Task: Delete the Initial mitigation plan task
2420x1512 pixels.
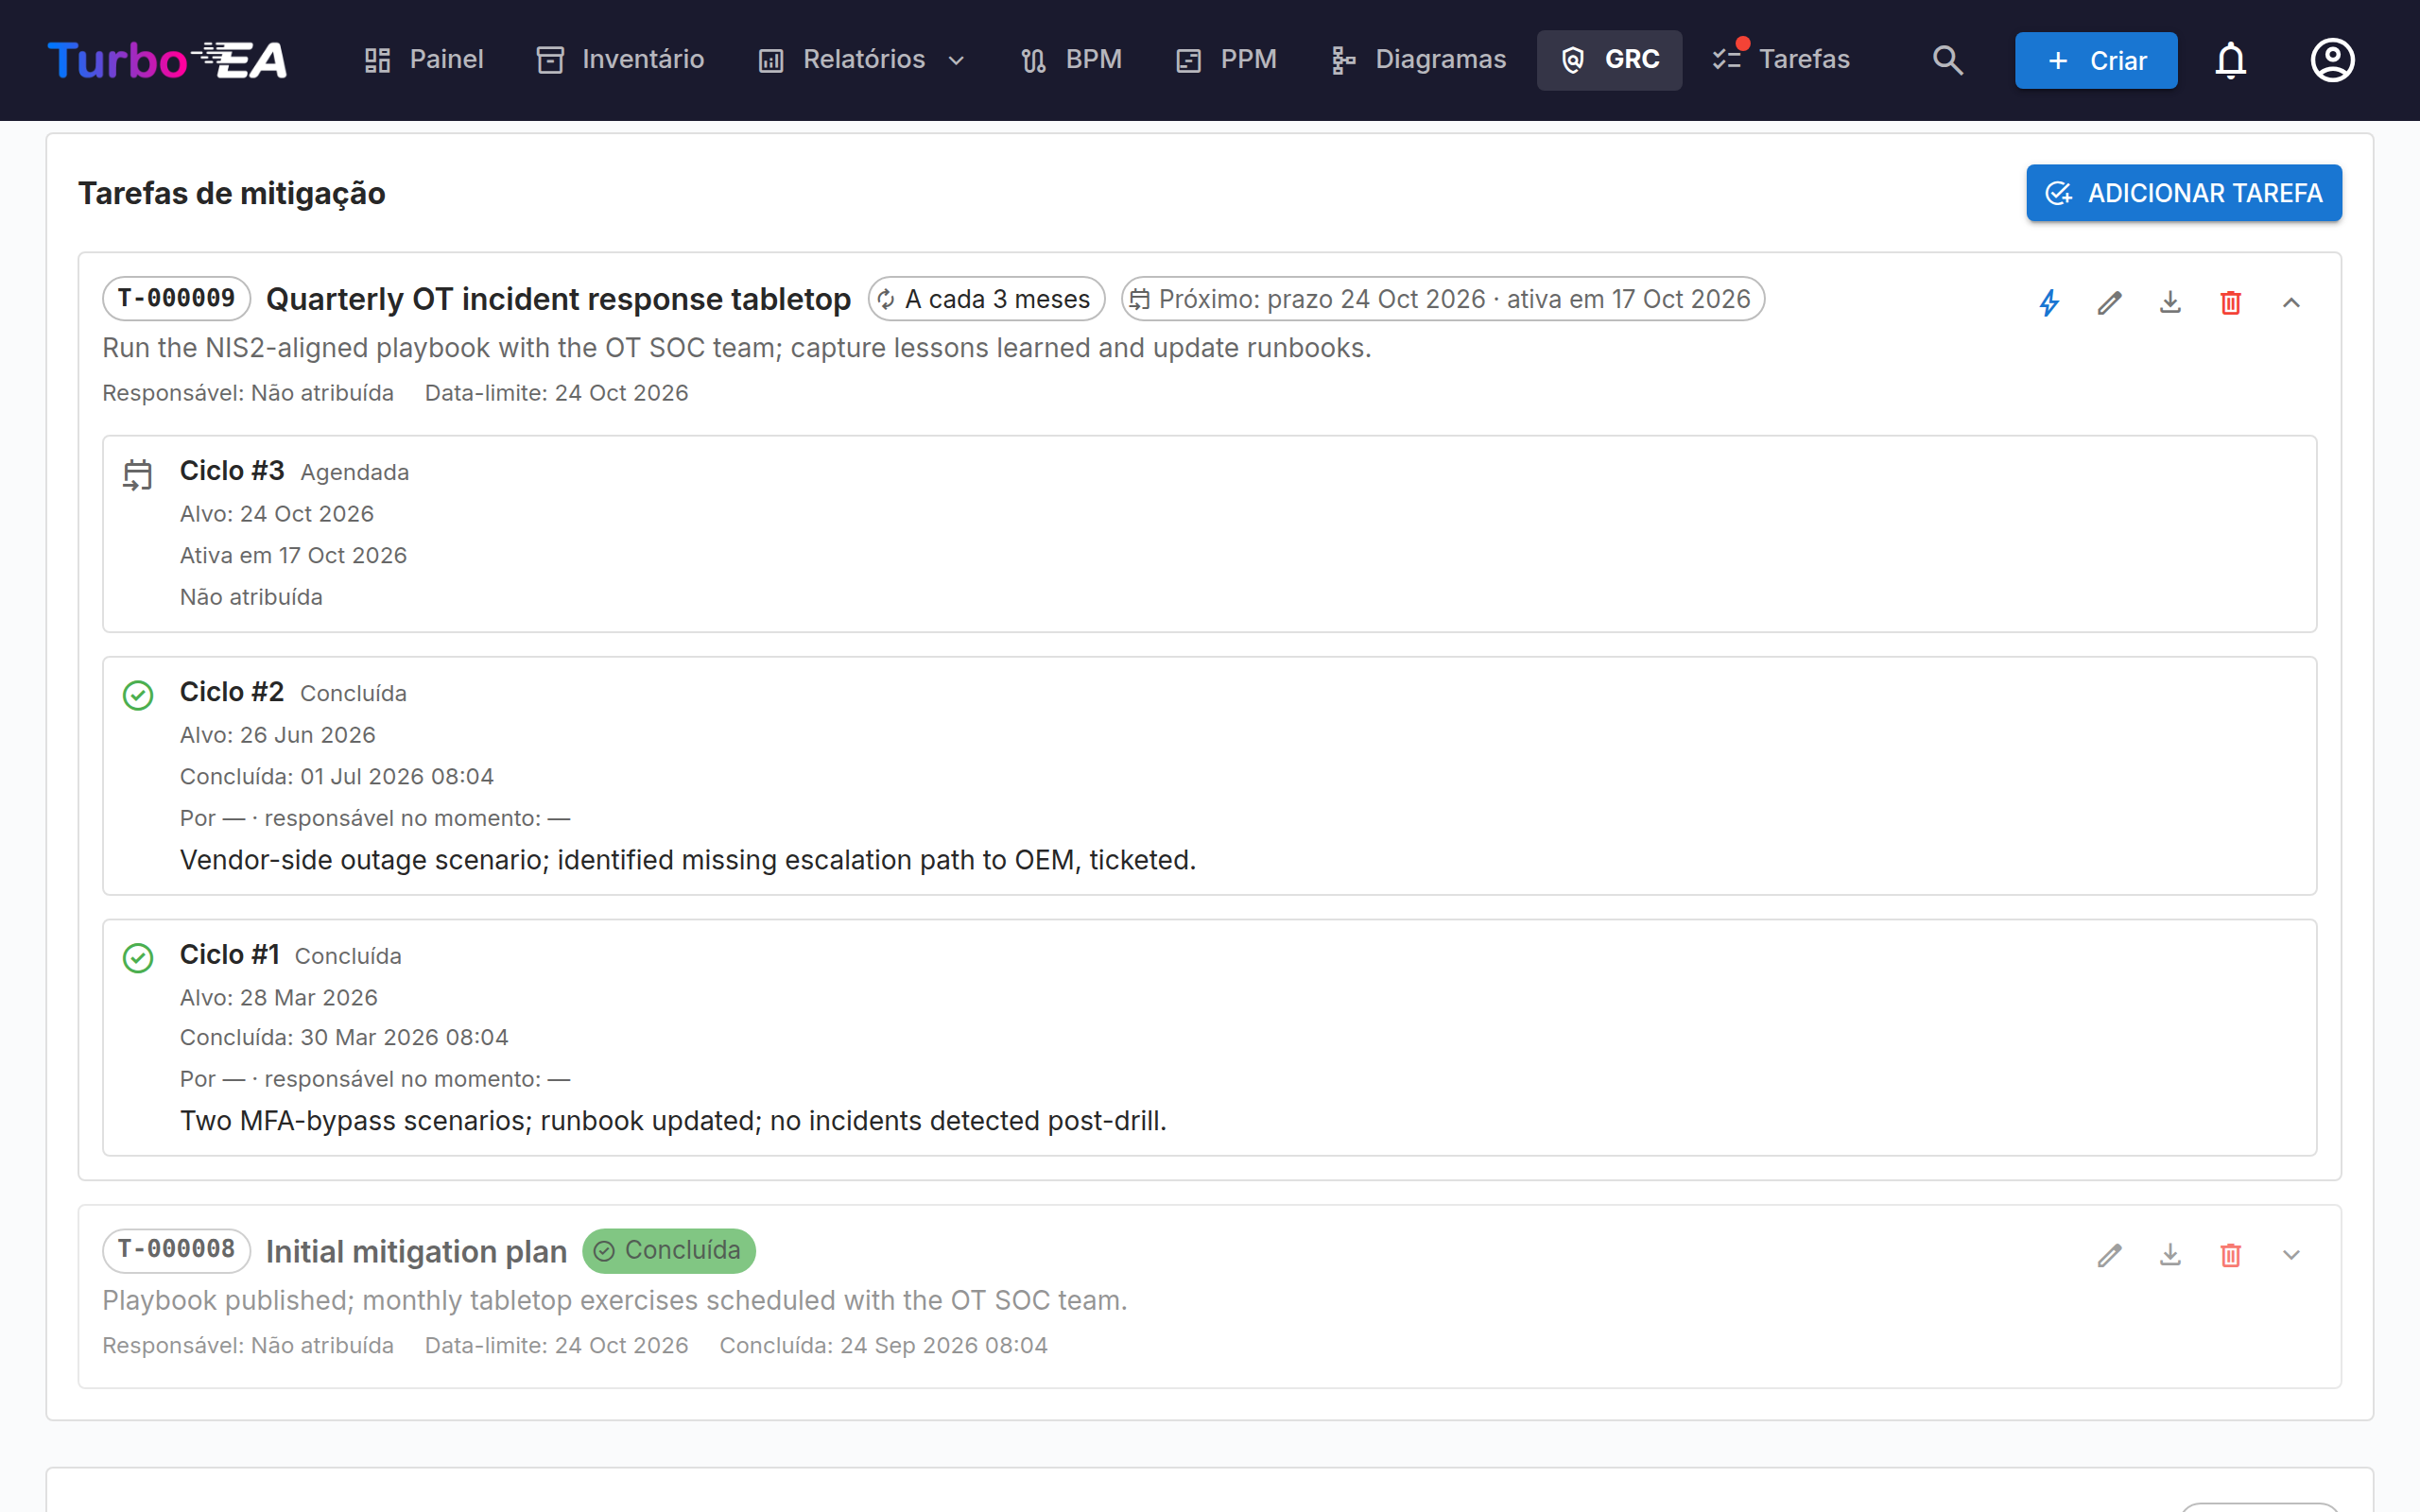Action: (2230, 1254)
